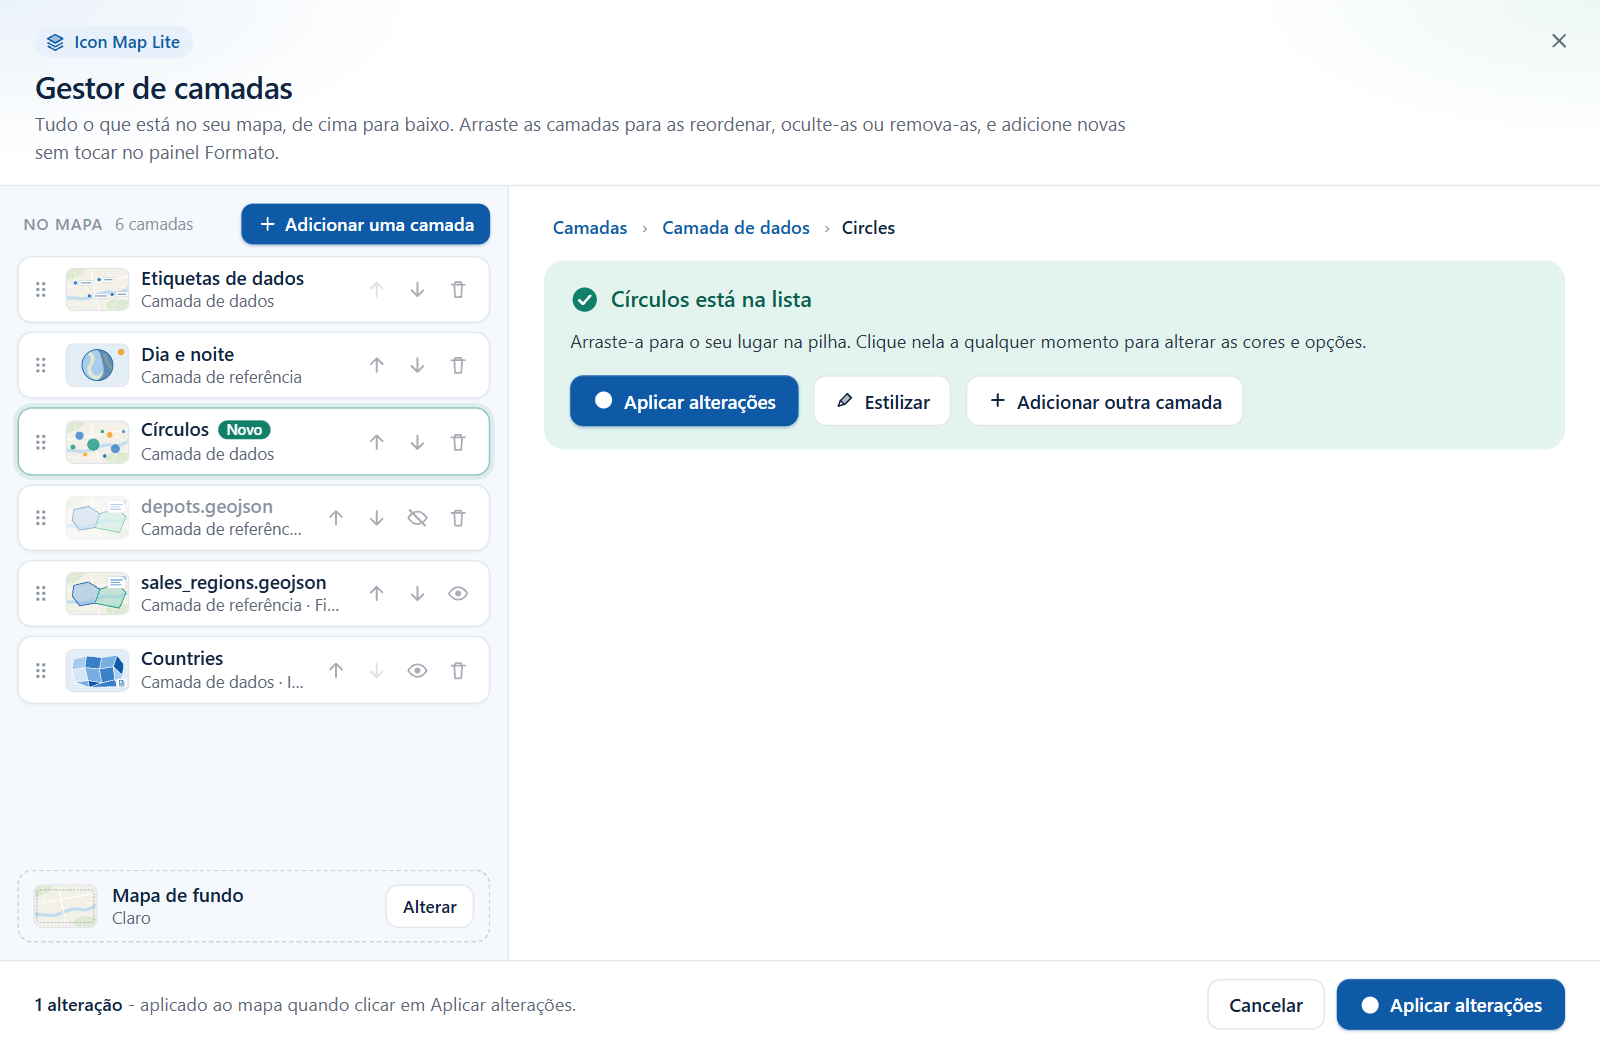Move Dia e noite layer up
1600x1047 pixels.
click(376, 366)
